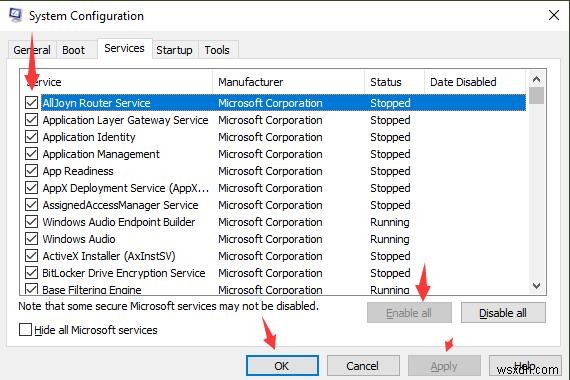This screenshot has width=570, height=380.
Task: Go to the Startup tab
Action: point(174,50)
